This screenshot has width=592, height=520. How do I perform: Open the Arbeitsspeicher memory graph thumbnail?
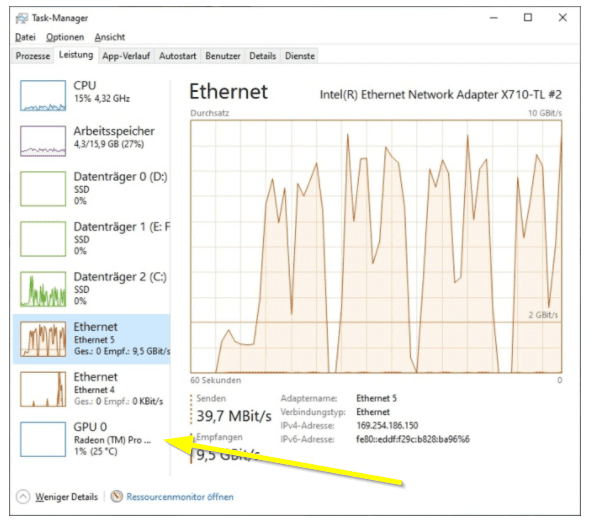tap(43, 141)
